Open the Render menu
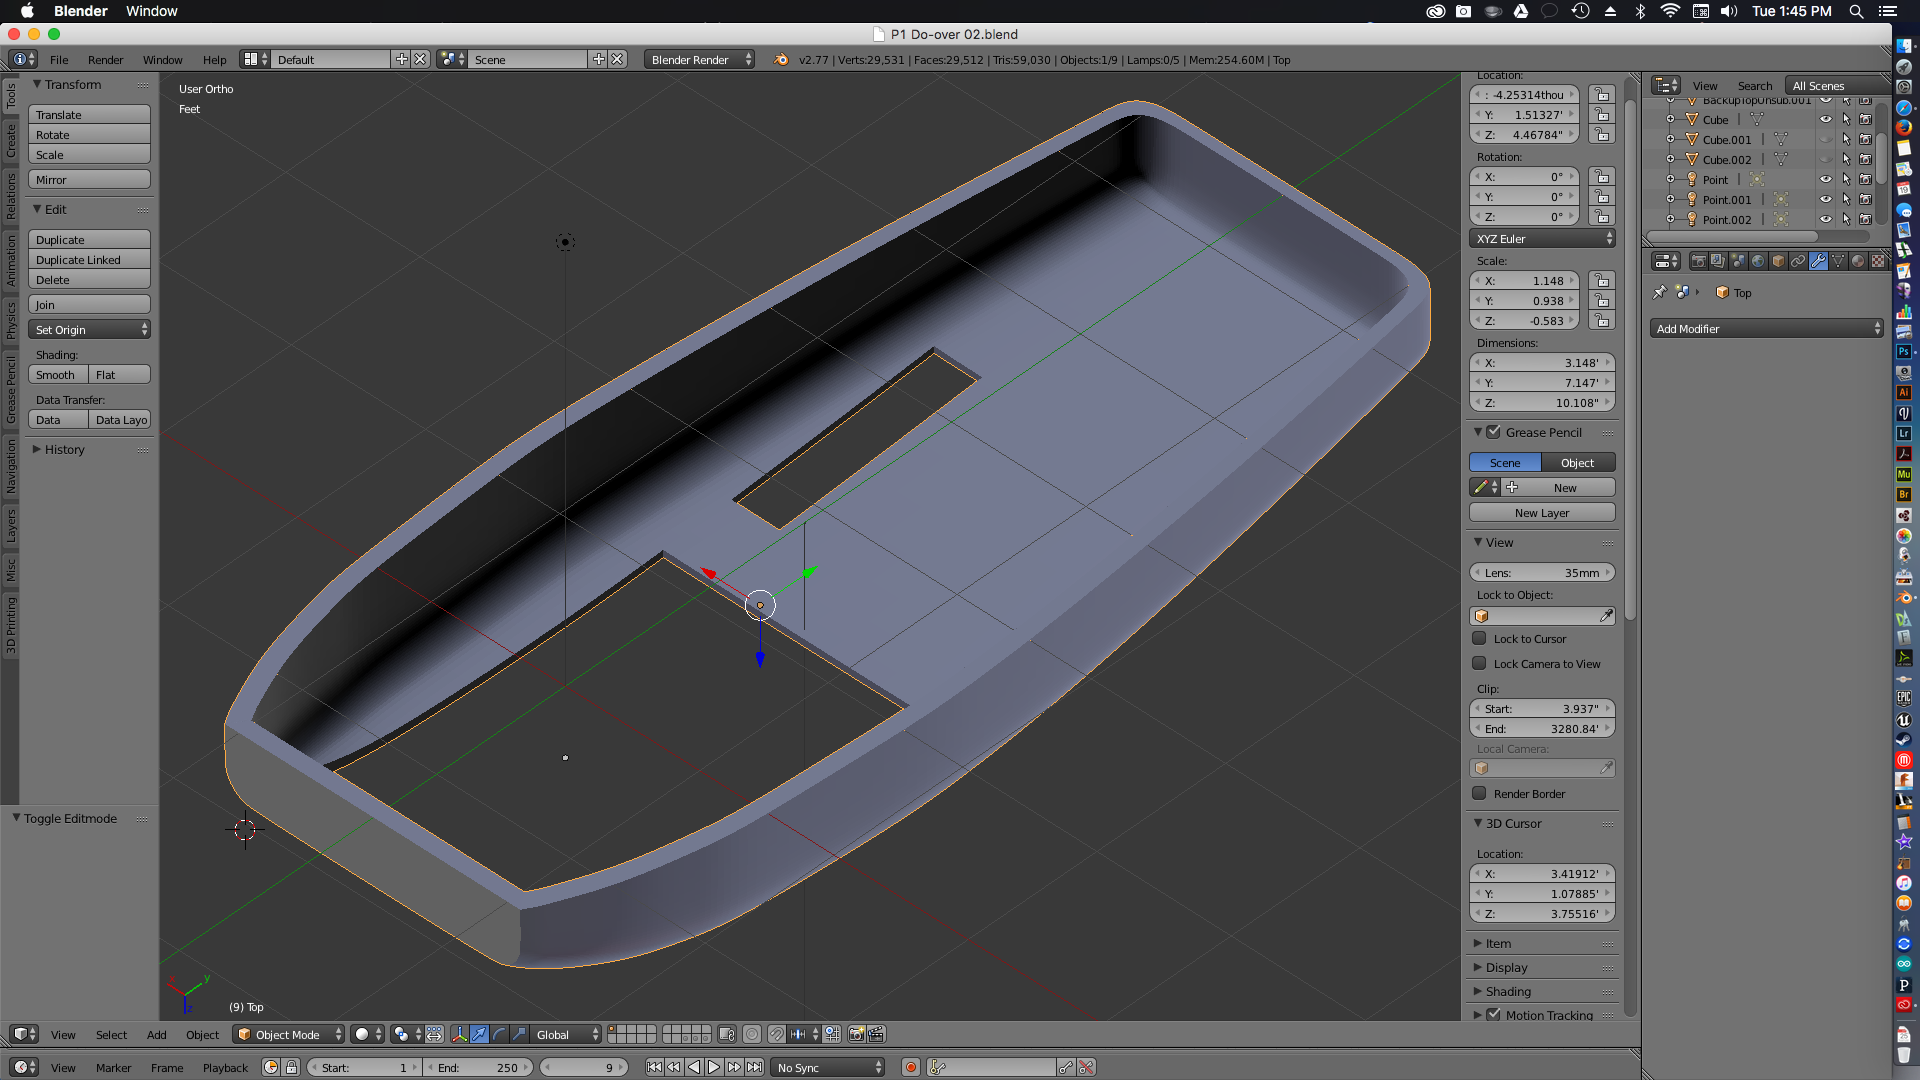This screenshot has height=1080, width=1920. [x=105, y=59]
